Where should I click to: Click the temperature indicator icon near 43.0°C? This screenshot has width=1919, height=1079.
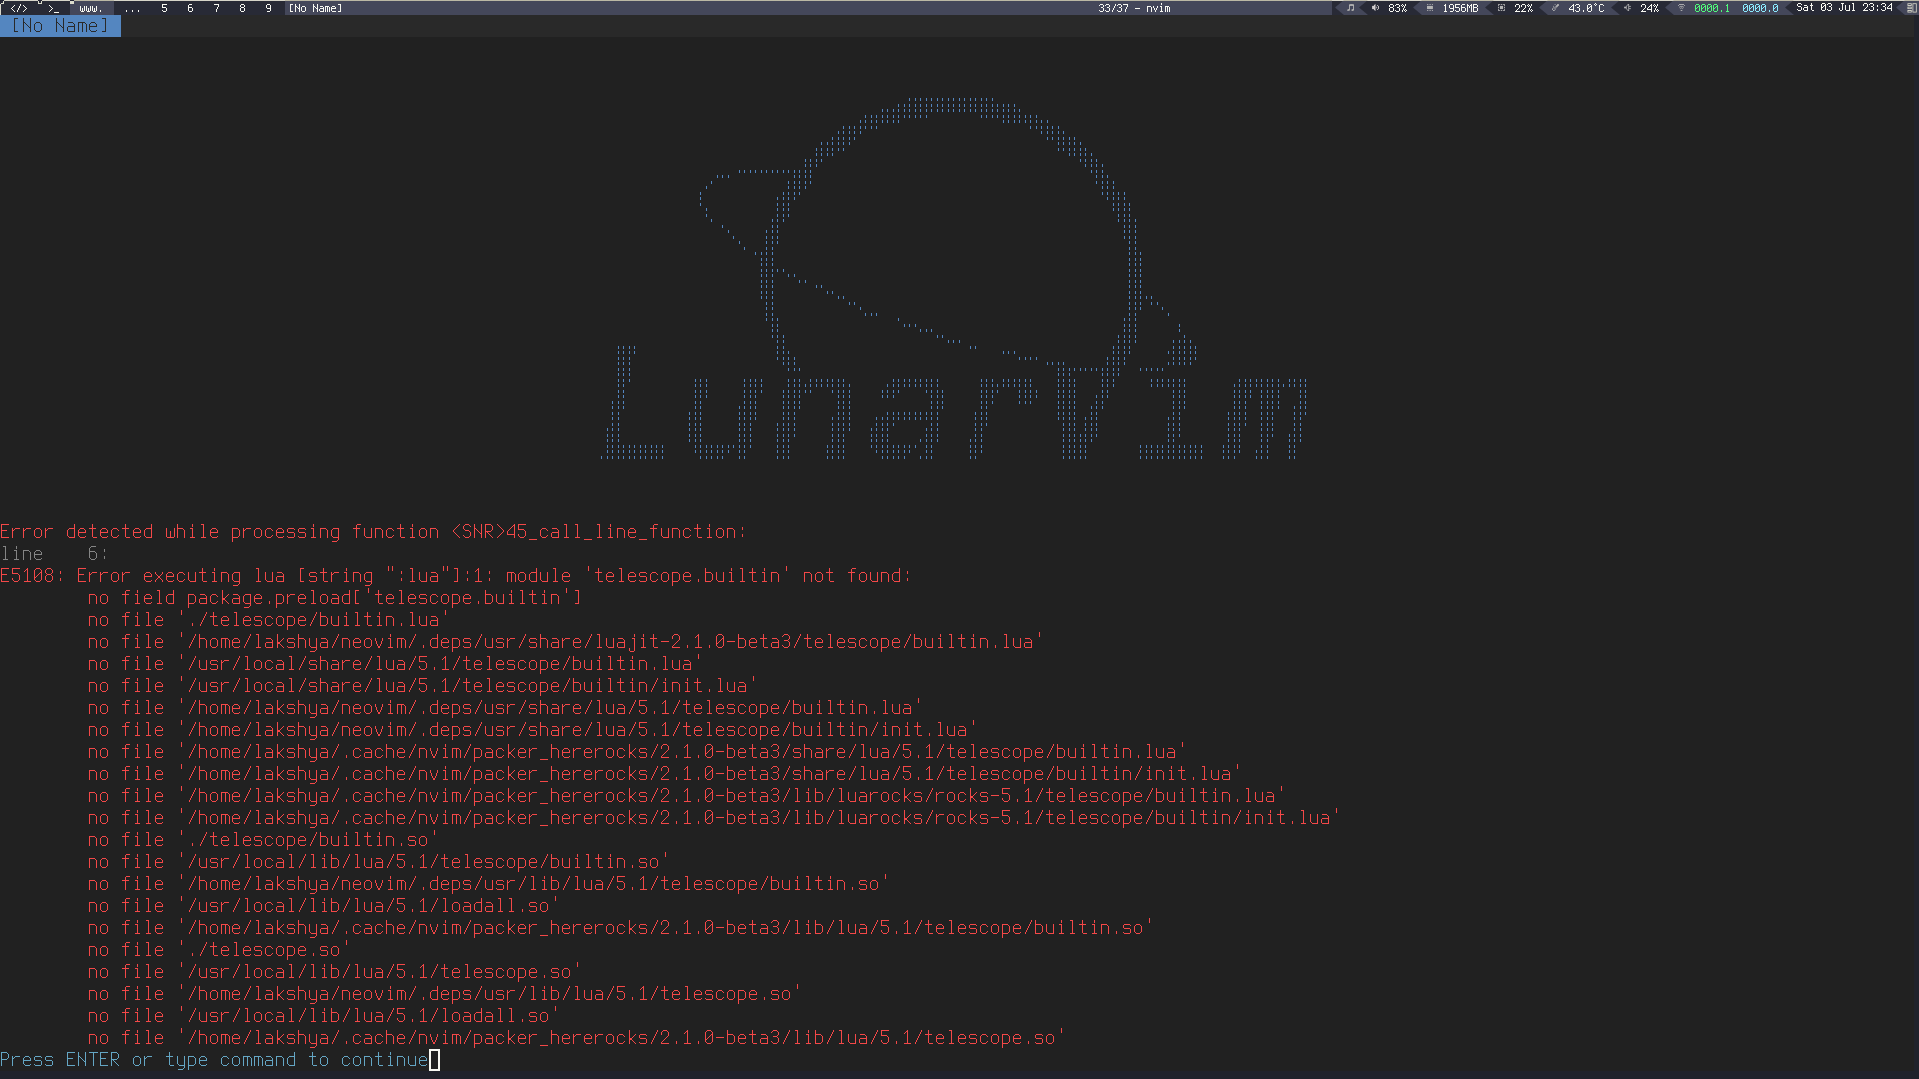[1556, 8]
